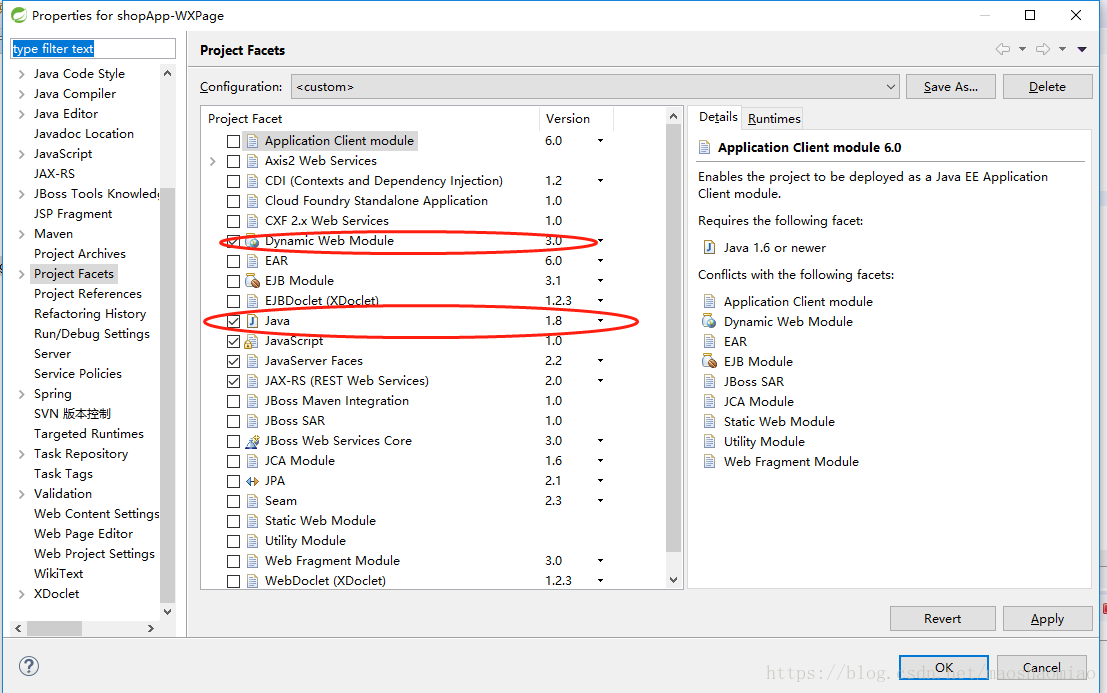The height and width of the screenshot is (693, 1107).
Task: Click the Web Fragment Module conflict icon
Action: 709,462
